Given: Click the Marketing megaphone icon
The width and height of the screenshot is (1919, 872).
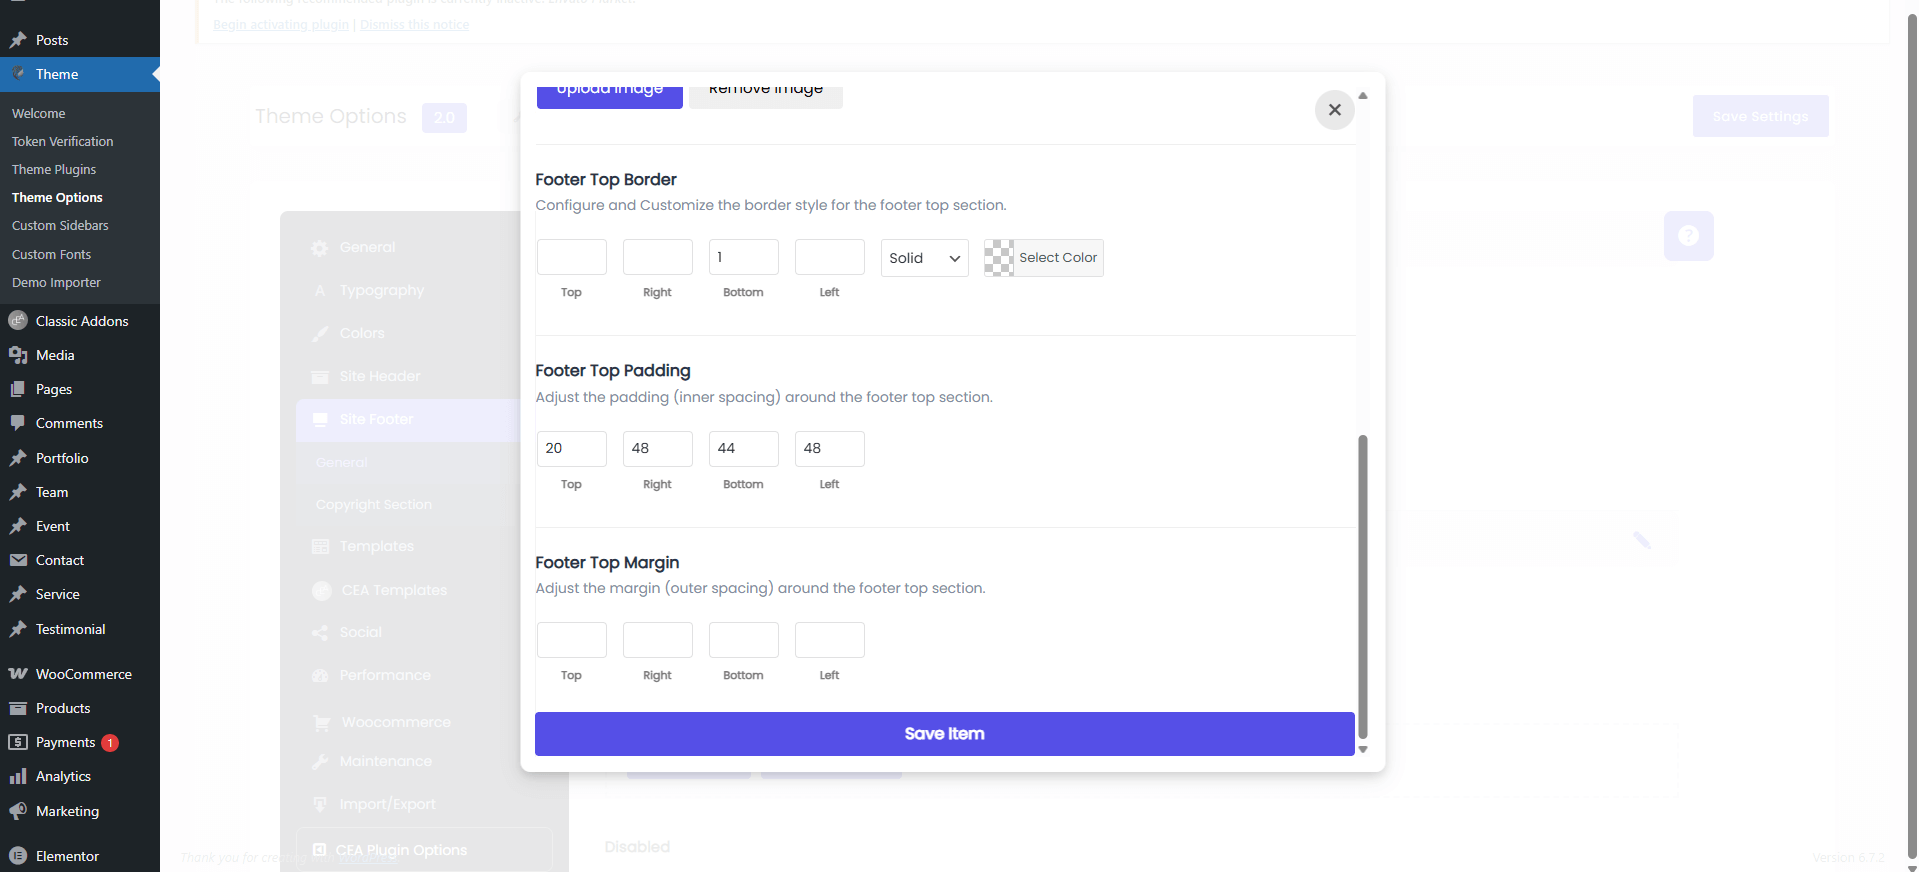Looking at the screenshot, I should (x=18, y=811).
